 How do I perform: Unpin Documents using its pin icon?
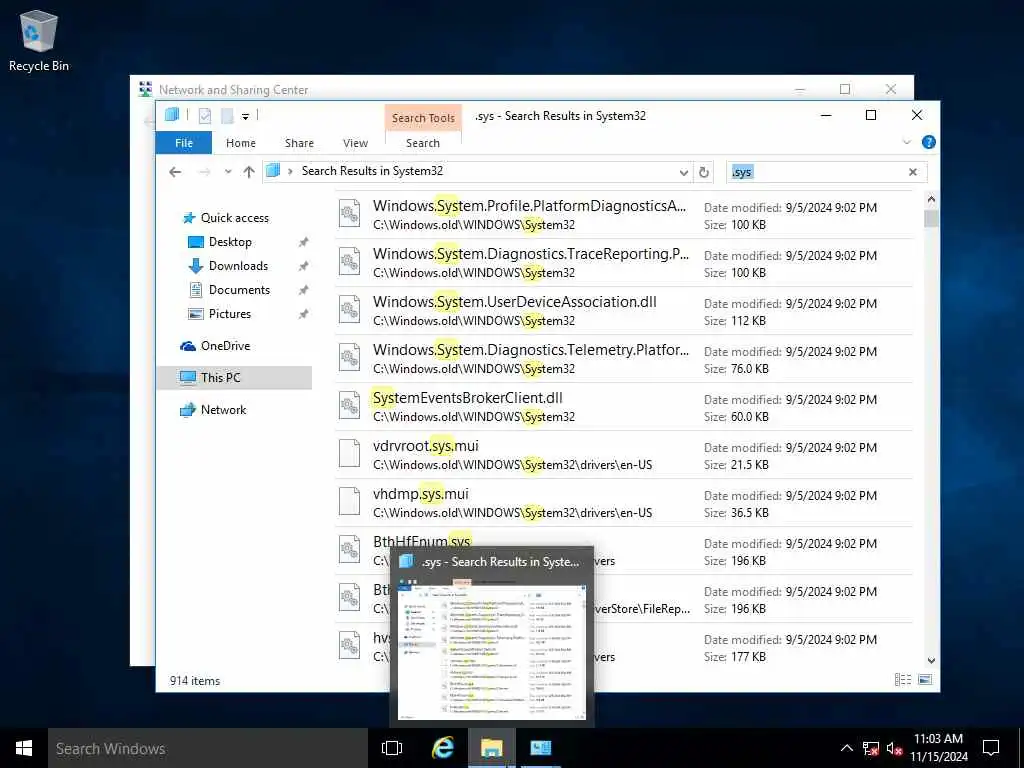click(303, 291)
